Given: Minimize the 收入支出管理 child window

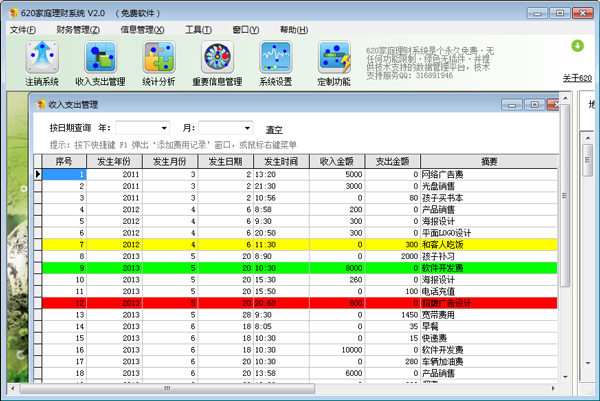Looking at the screenshot, I should (x=512, y=104).
